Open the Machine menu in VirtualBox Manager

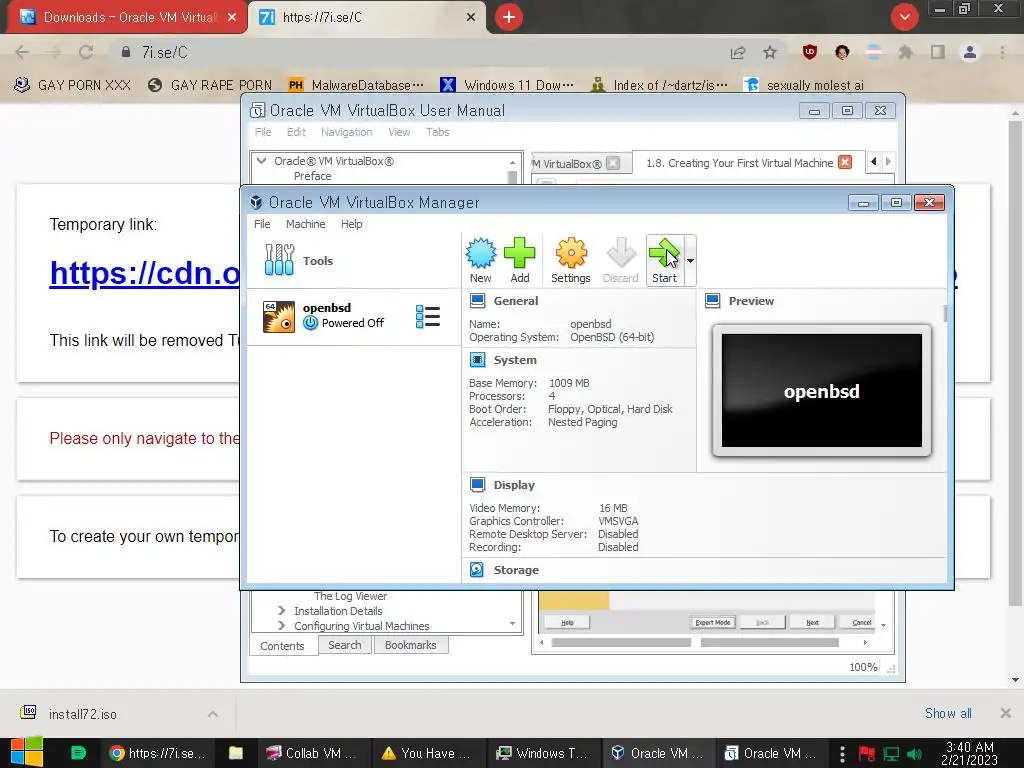pyautogui.click(x=305, y=224)
